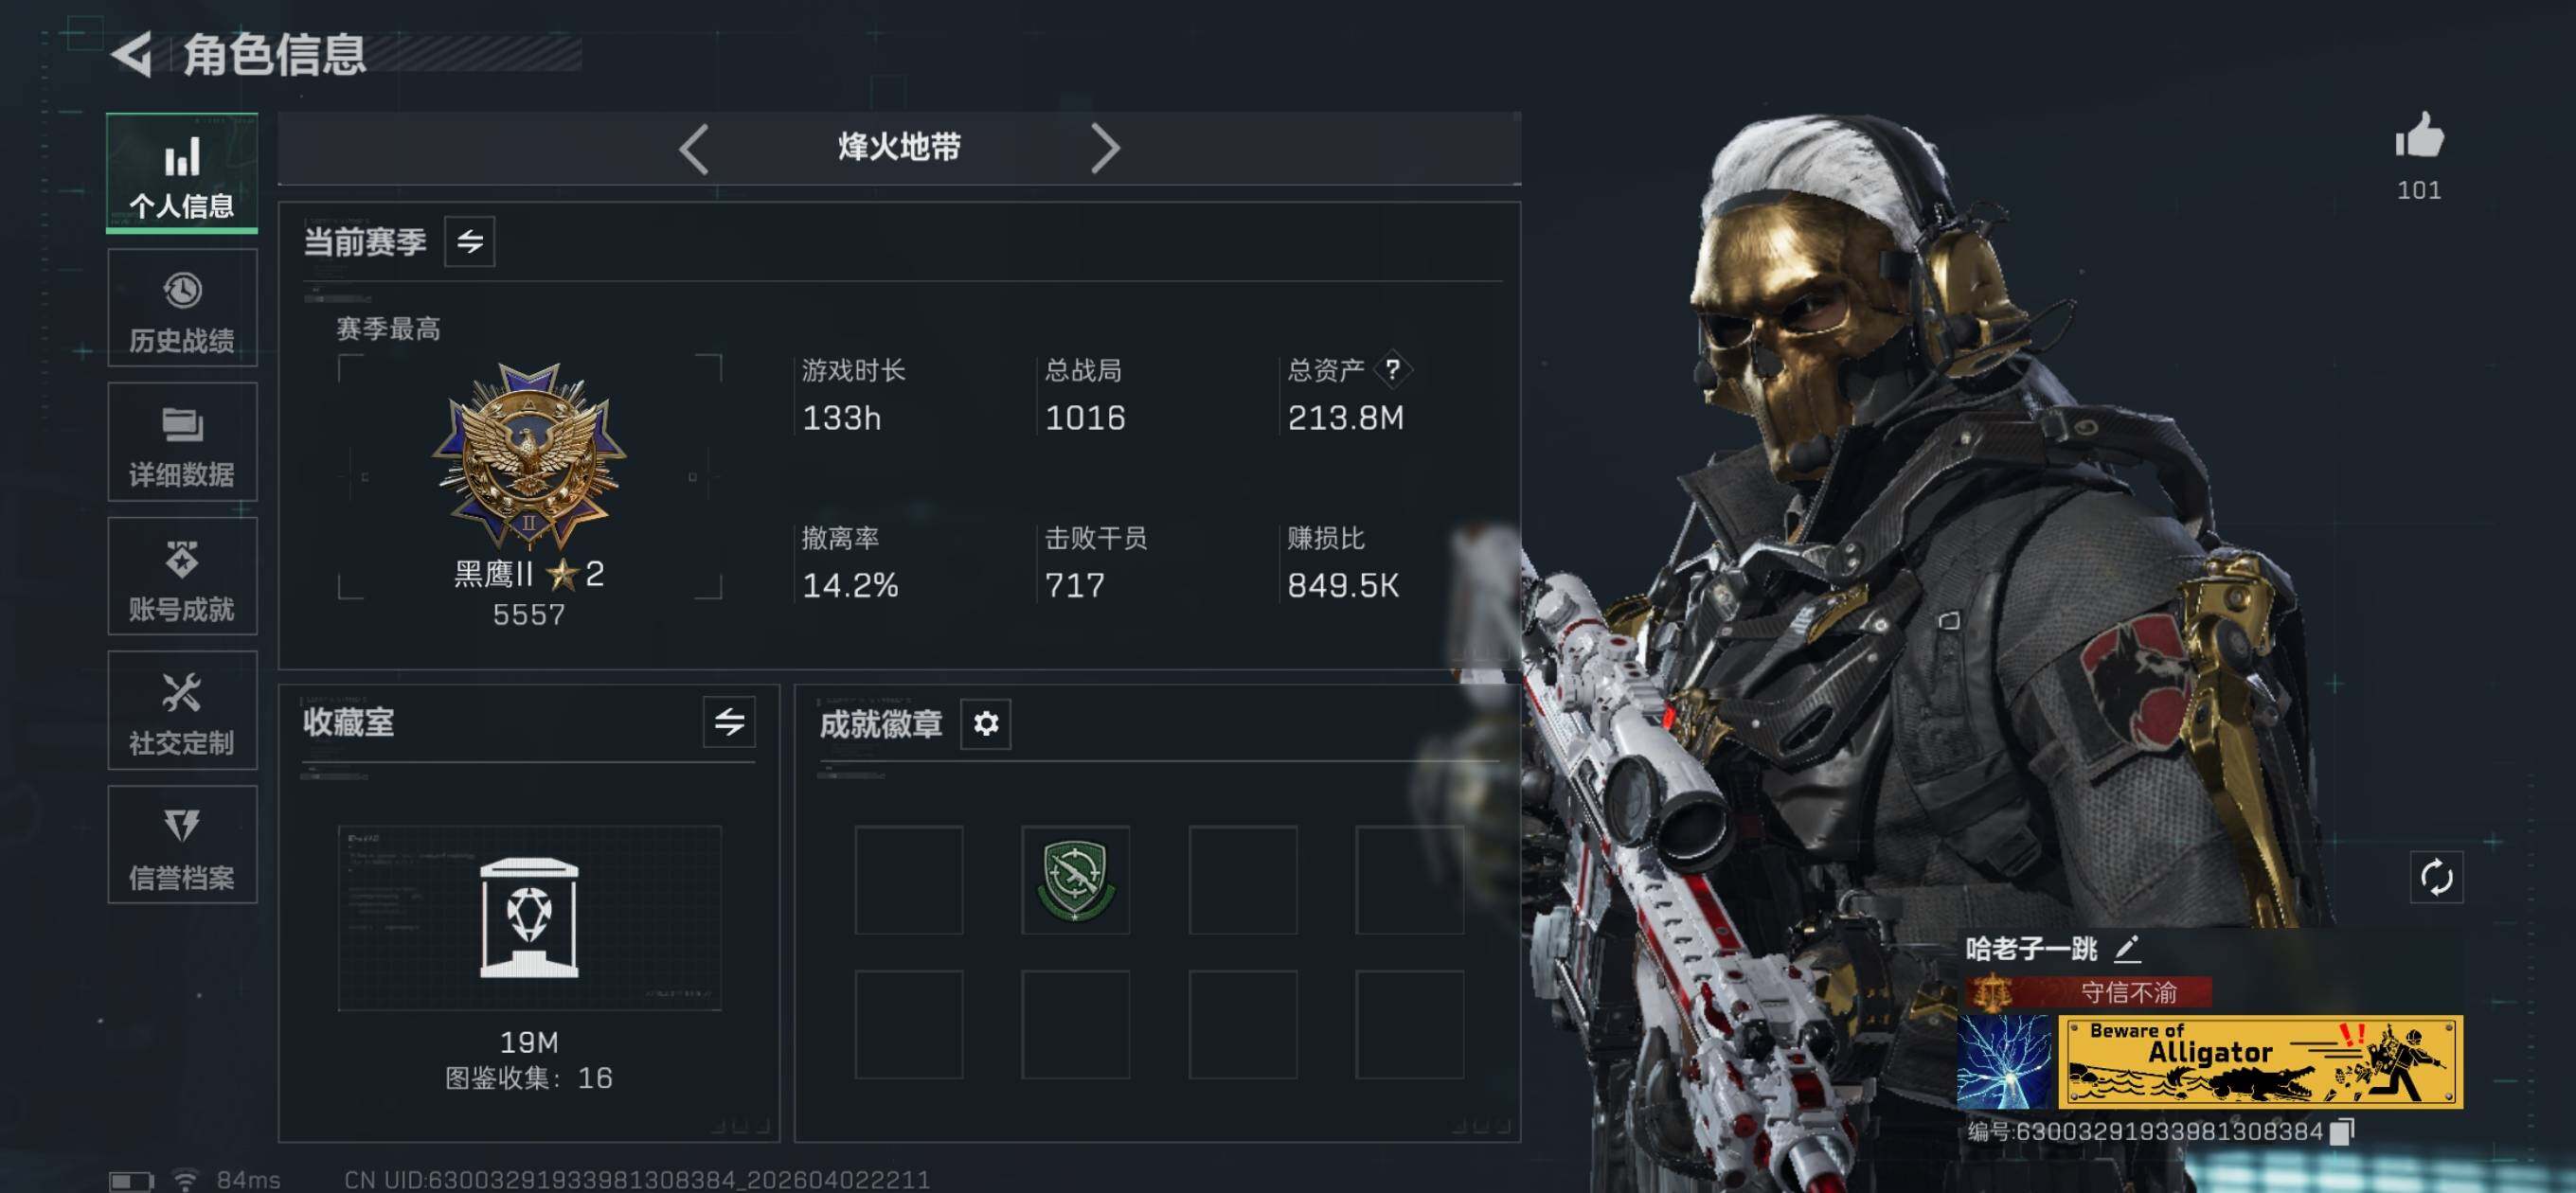Switch to next mode with right chevron

pyautogui.click(x=1104, y=149)
